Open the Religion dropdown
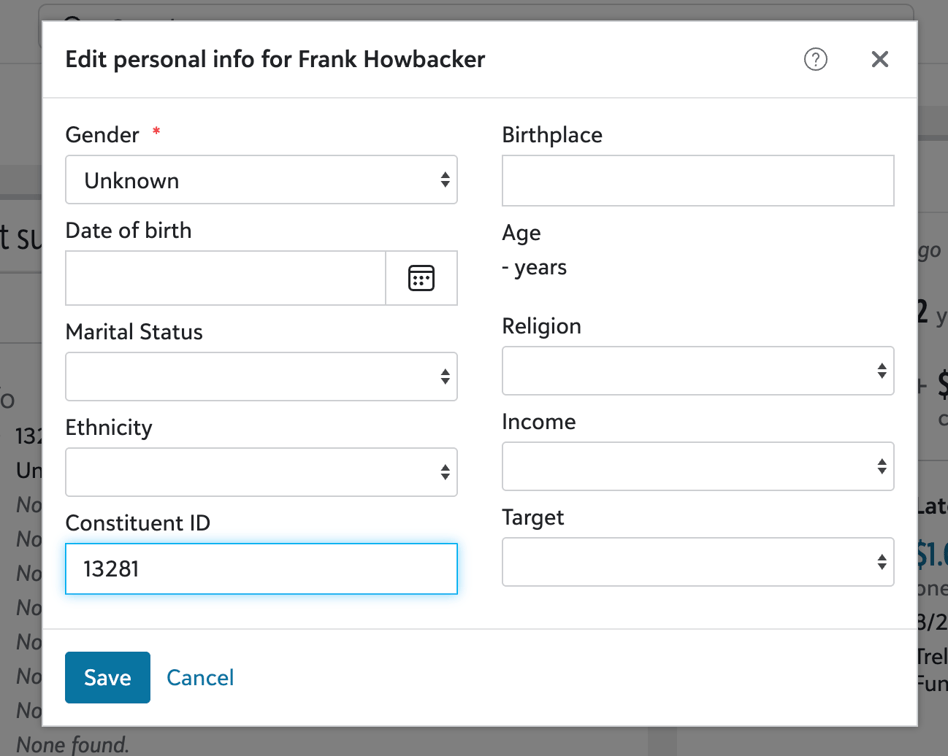 [x=697, y=370]
